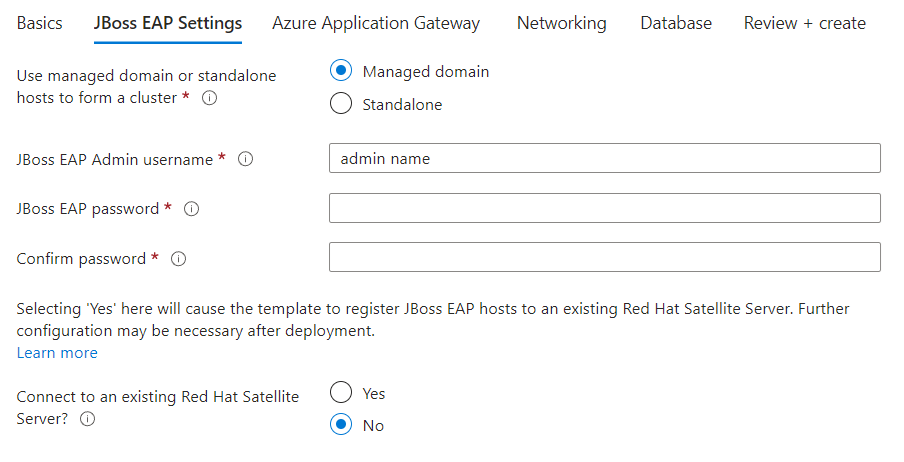Screen dimensions: 904x462
Task: View info icon for Red Hat Satellite Server
Action: pyautogui.click(x=88, y=419)
